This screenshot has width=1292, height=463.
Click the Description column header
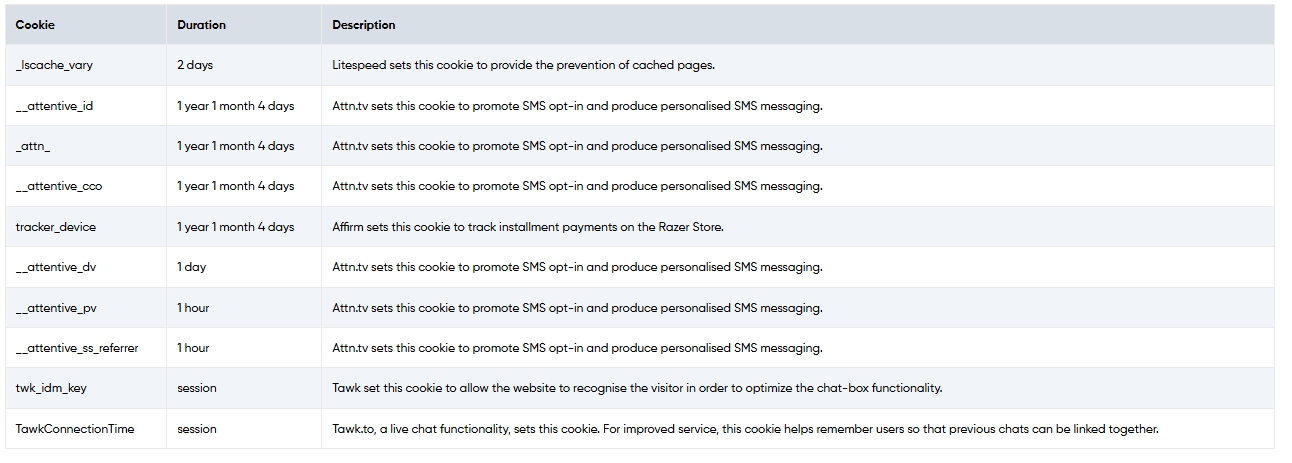(x=364, y=25)
